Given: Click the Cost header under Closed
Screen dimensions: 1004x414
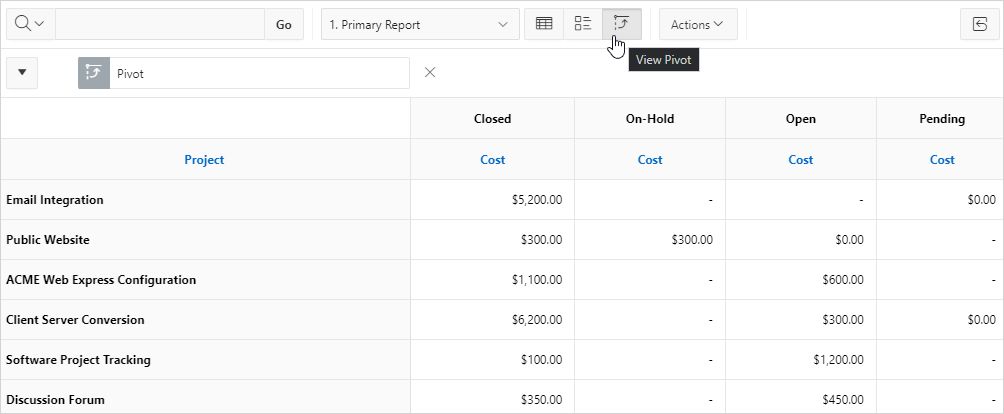Looking at the screenshot, I should coord(492,160).
